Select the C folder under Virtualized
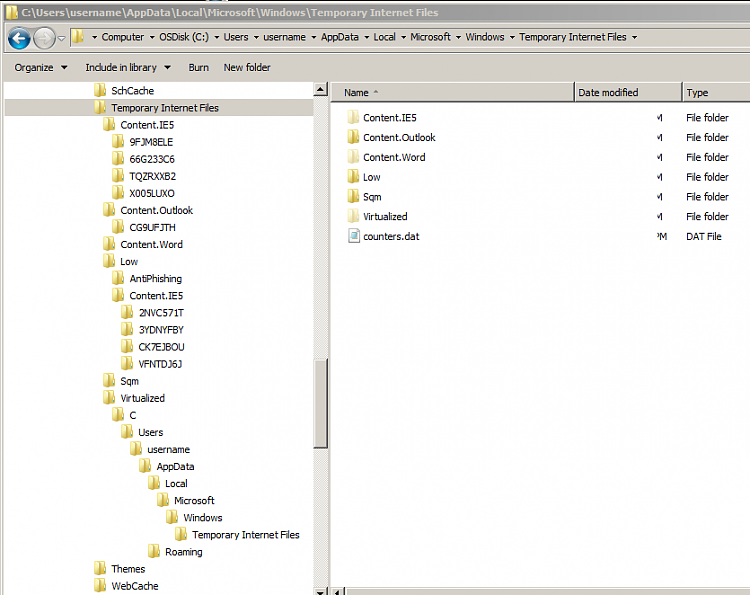 (x=132, y=415)
